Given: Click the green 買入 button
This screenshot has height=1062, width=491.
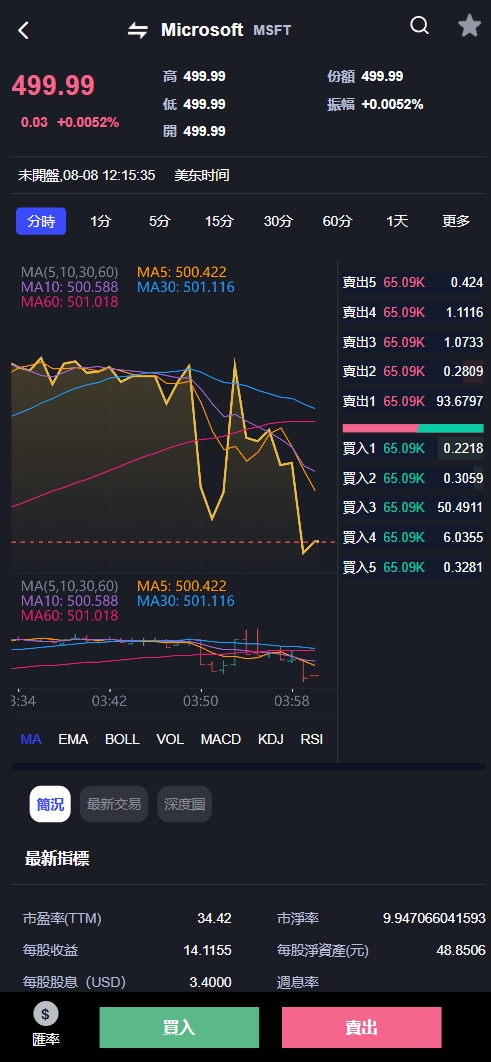Looking at the screenshot, I should pyautogui.click(x=179, y=1027).
